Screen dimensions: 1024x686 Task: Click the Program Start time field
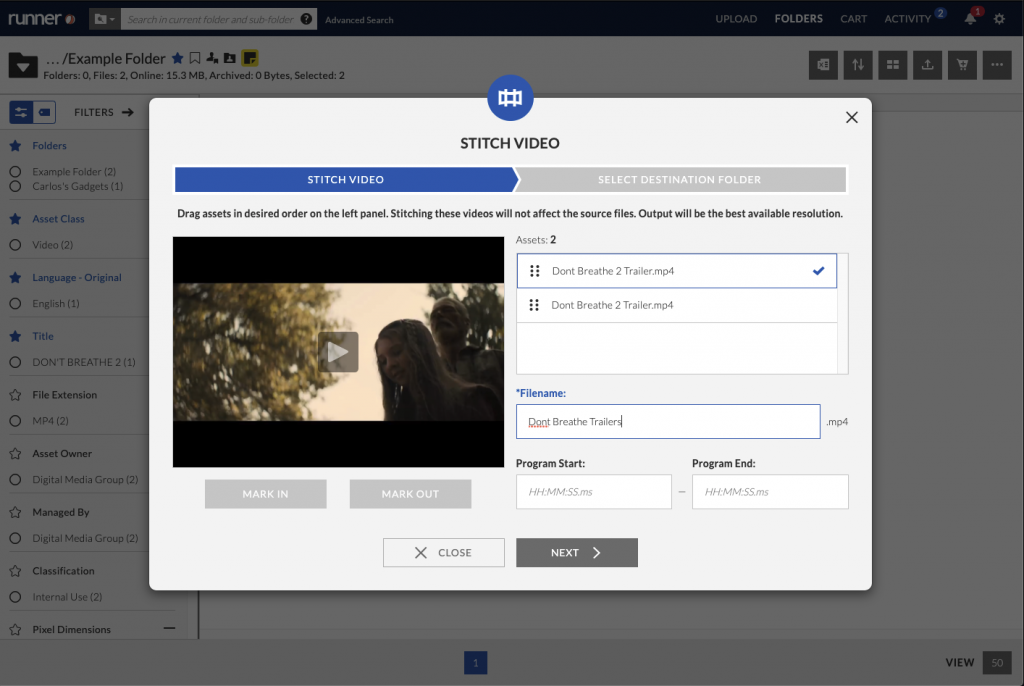594,492
